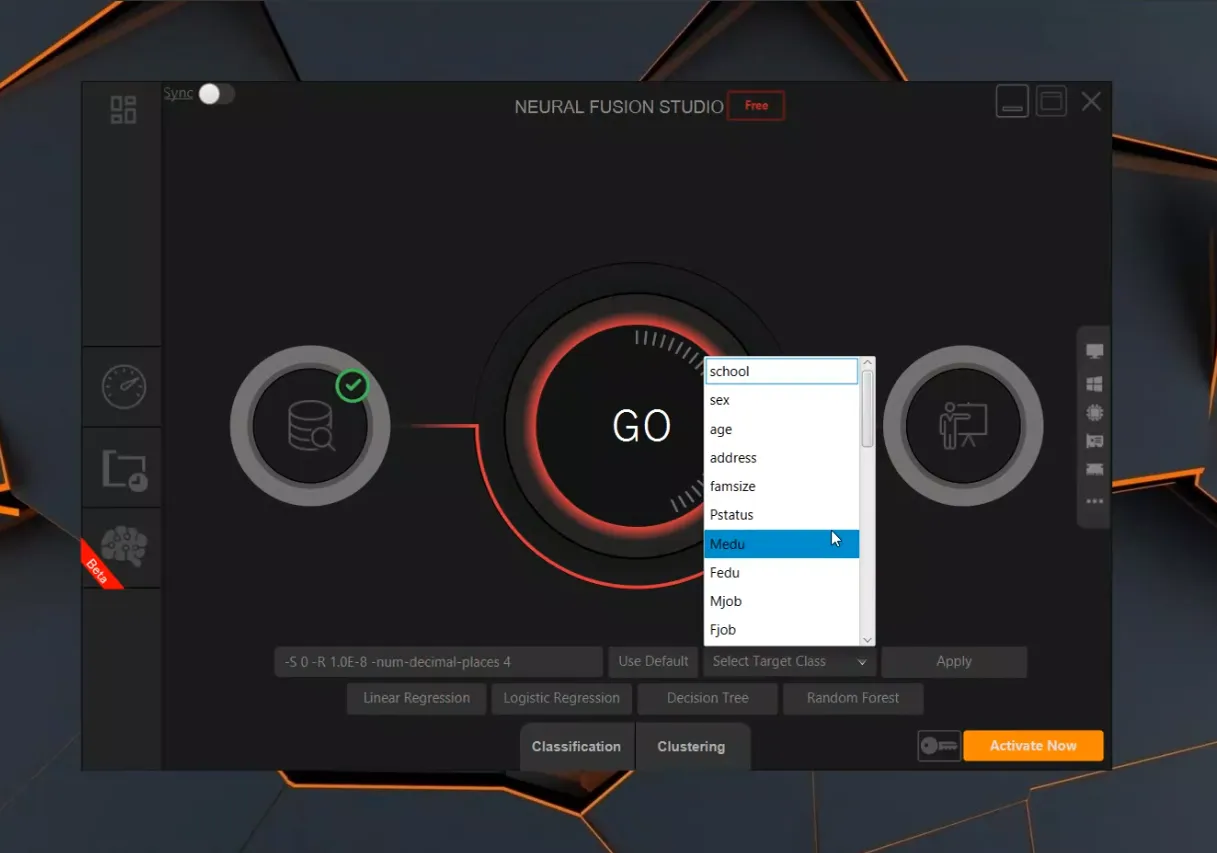Choose Mjob in the target list
The height and width of the screenshot is (853, 1217).
click(781, 601)
